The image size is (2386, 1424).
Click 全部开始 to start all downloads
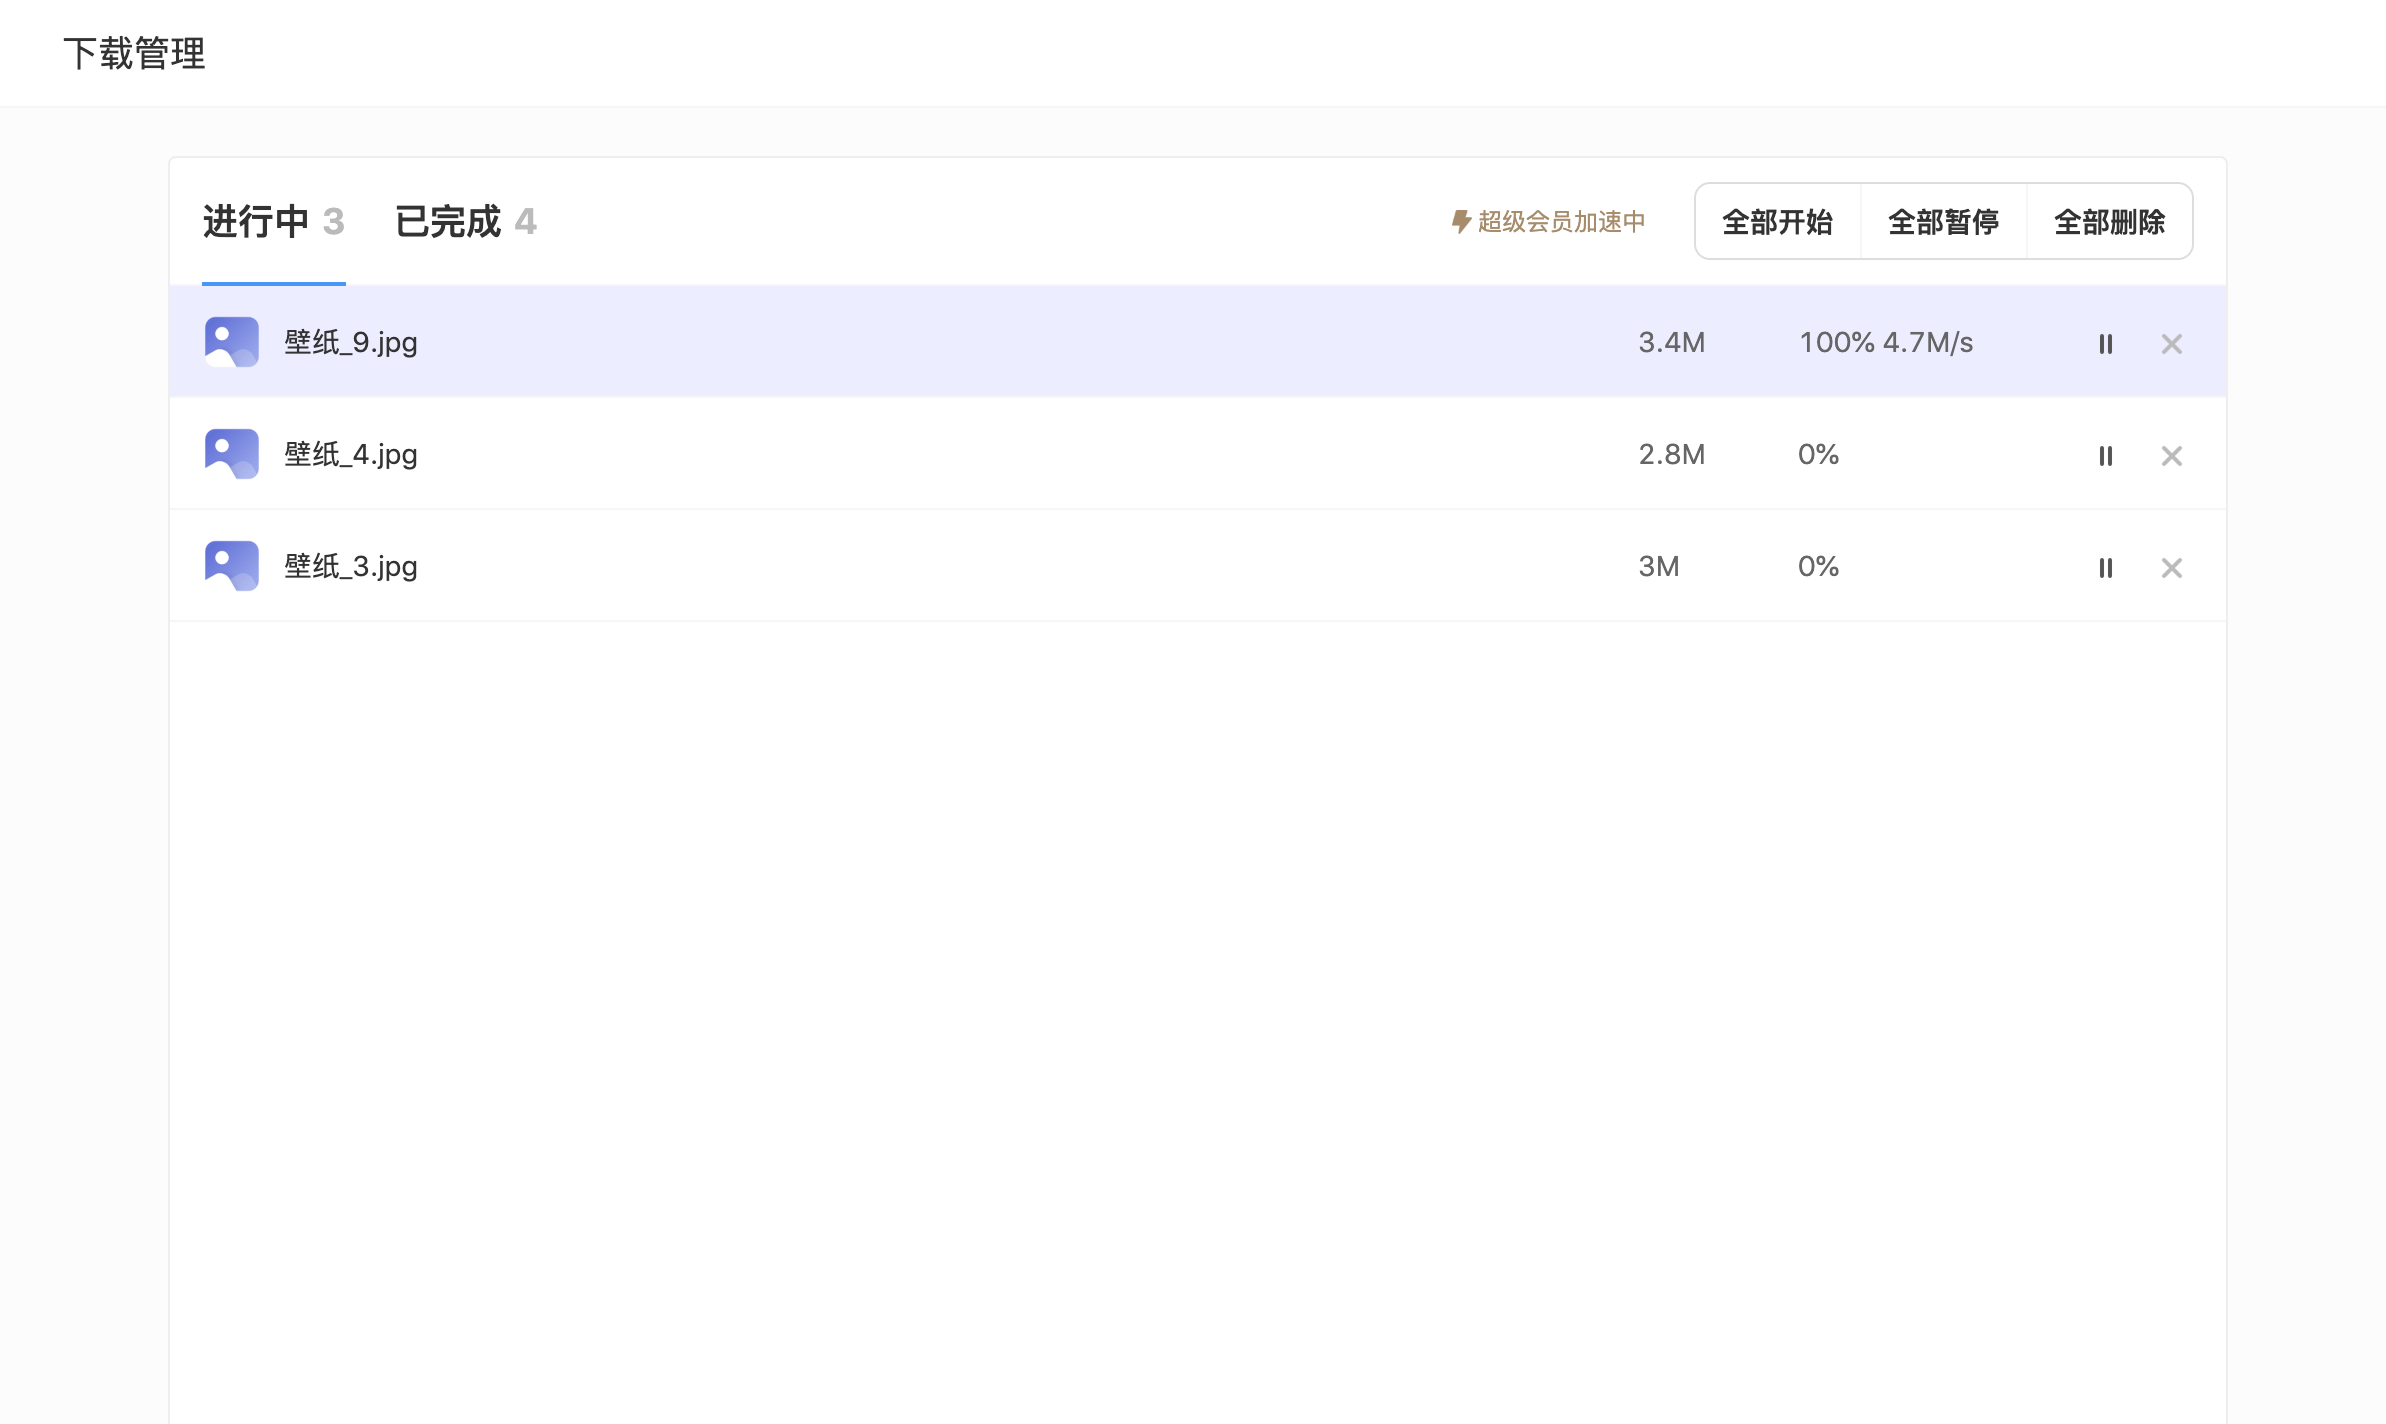tap(1778, 220)
